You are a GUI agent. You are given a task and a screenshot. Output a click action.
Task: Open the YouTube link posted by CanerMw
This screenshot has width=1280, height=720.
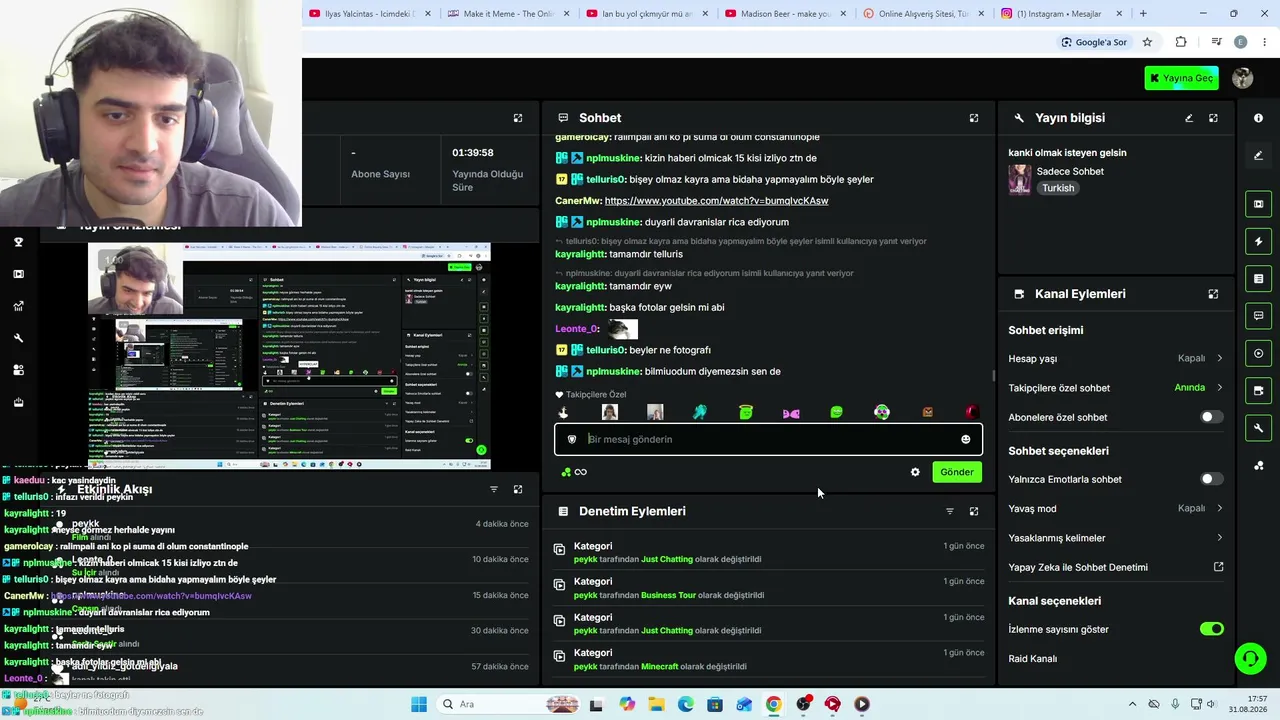coord(716,201)
